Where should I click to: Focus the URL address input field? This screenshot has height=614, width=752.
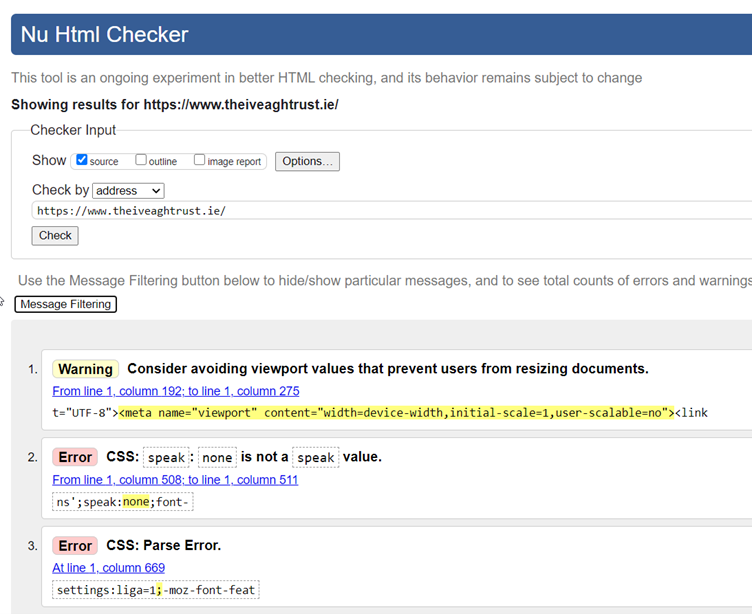[x=393, y=211]
